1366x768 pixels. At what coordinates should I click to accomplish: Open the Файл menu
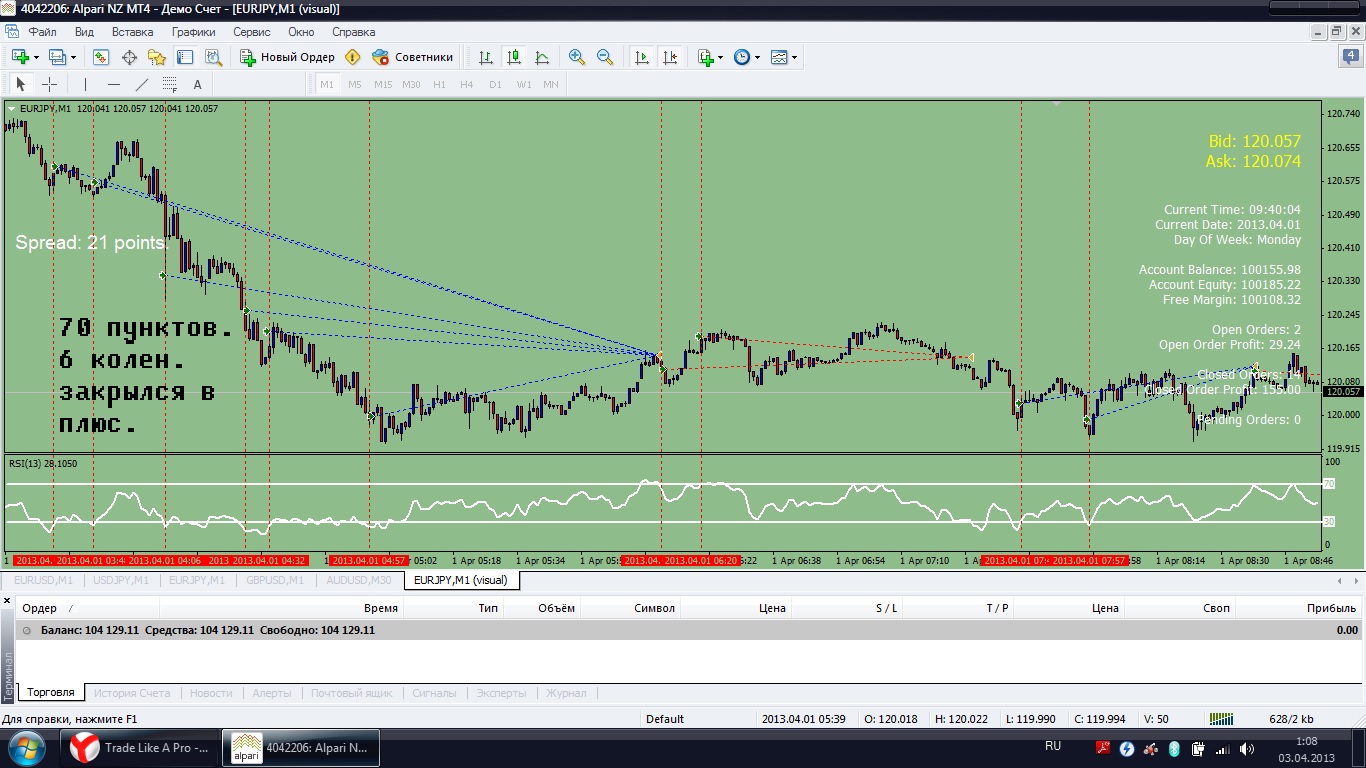43,32
